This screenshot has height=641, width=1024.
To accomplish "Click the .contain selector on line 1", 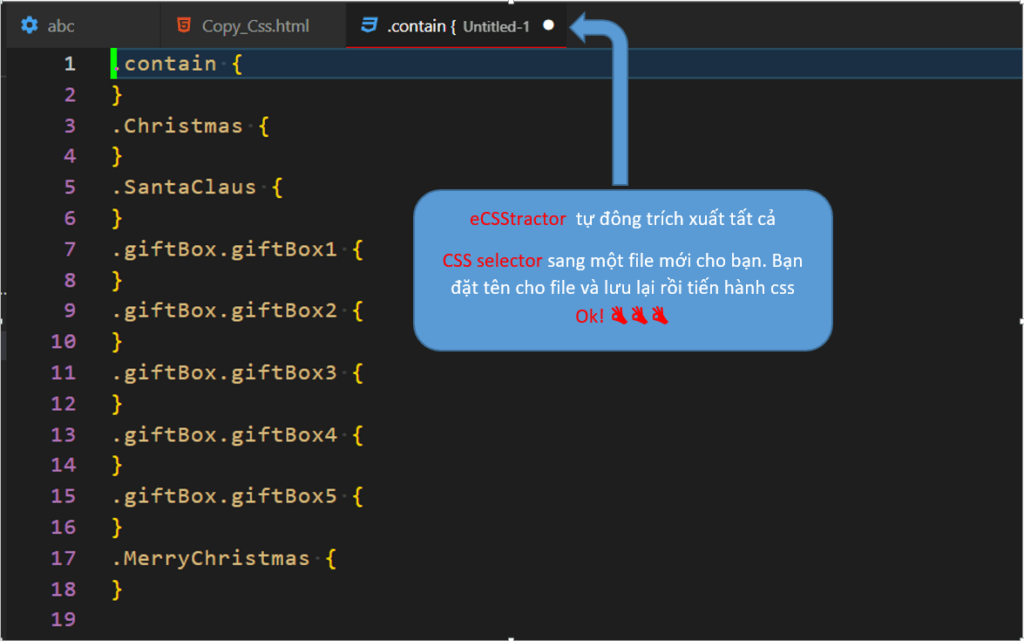I will coord(165,64).
